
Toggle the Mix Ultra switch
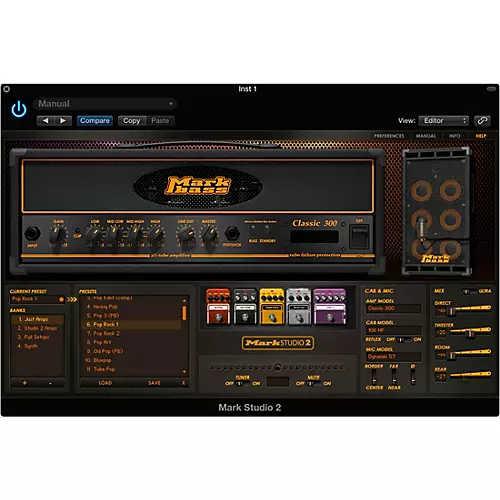point(470,291)
